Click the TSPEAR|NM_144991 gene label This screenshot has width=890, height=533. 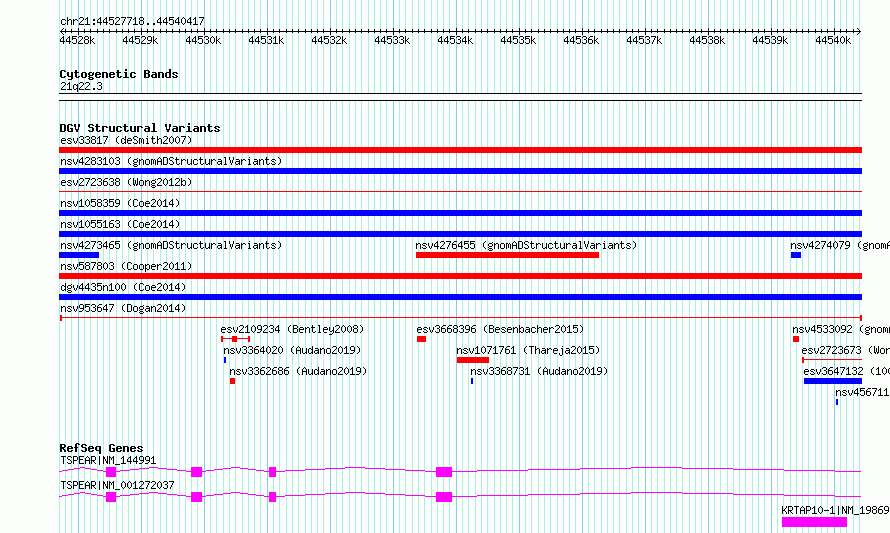pos(108,460)
